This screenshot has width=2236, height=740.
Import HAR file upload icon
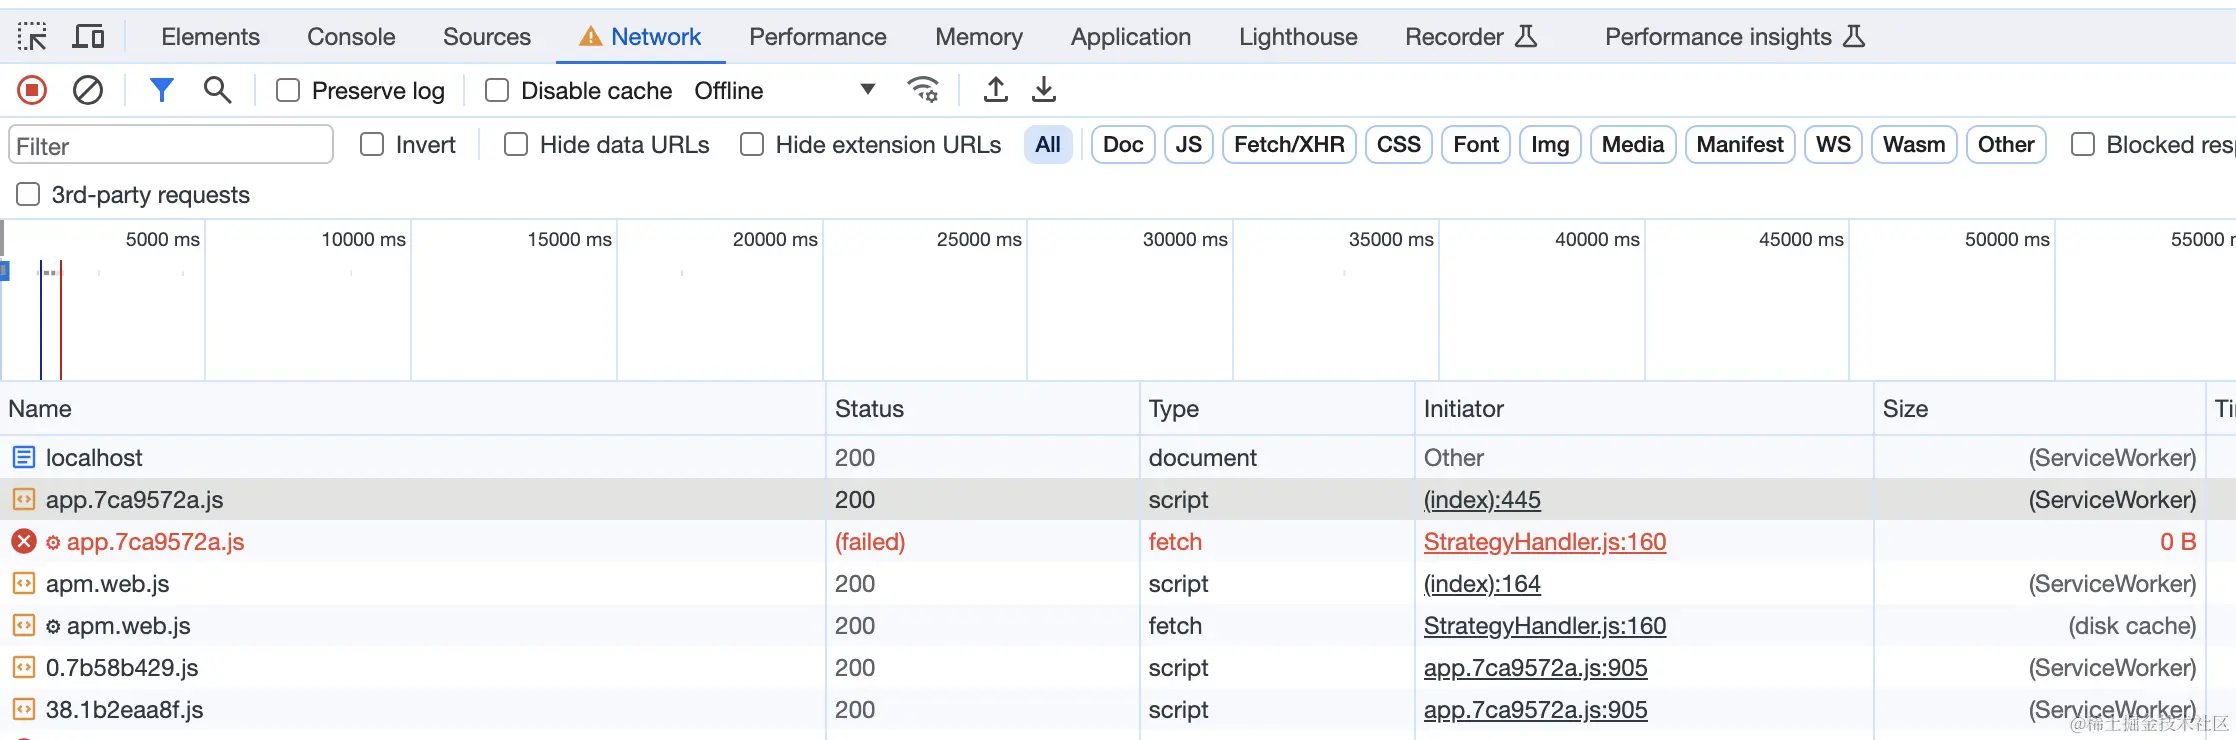coord(995,90)
